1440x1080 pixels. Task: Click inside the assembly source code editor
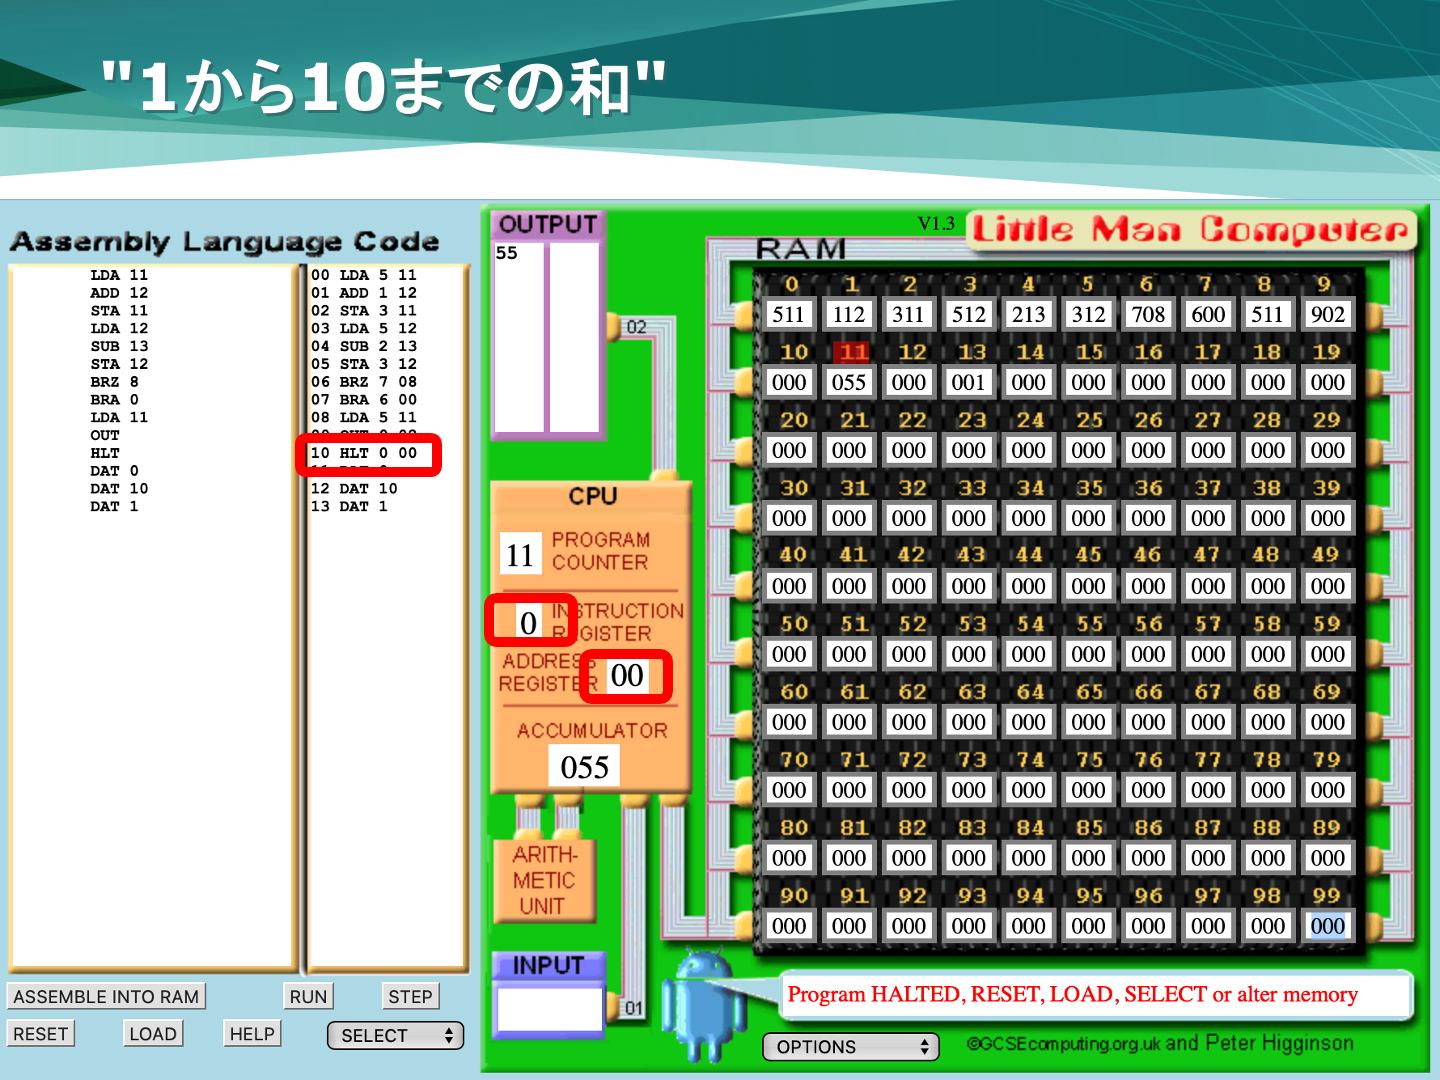pyautogui.click(x=150, y=700)
